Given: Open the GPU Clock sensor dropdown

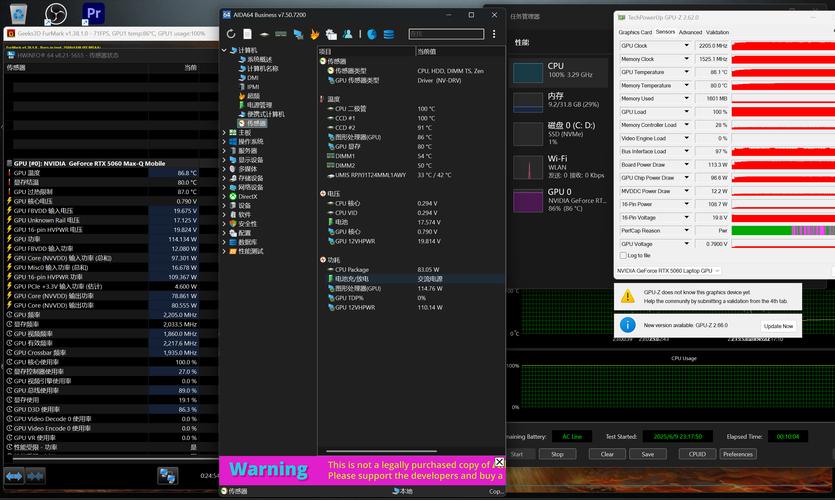Looking at the screenshot, I should [x=686, y=46].
